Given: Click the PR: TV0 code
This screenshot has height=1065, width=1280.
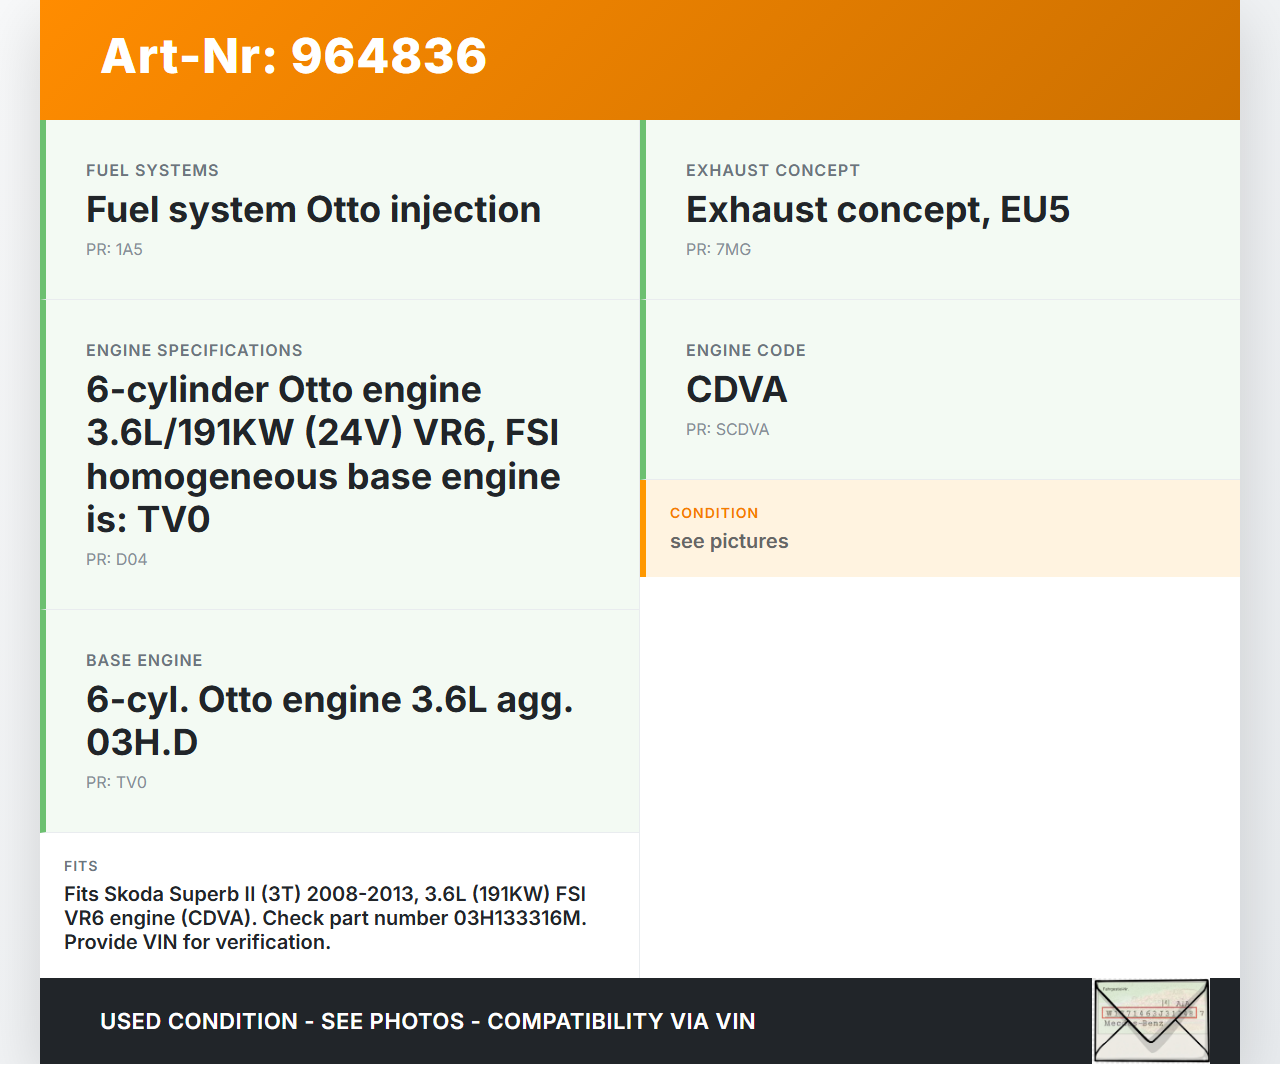Looking at the screenshot, I should tap(116, 783).
